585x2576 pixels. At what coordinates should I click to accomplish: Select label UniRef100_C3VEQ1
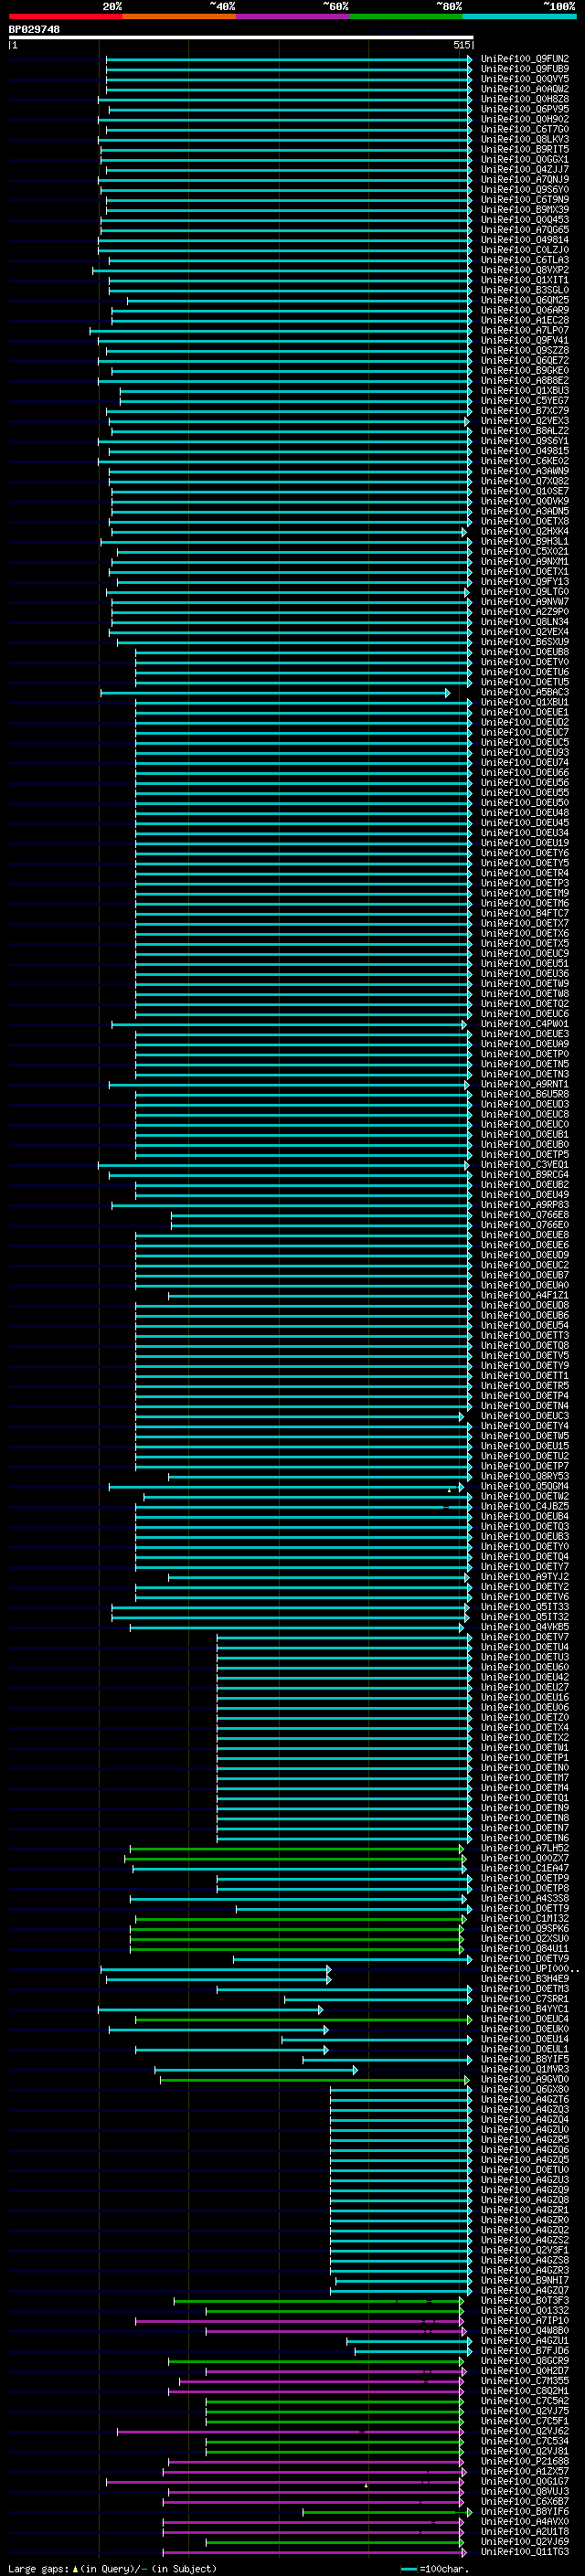pyautogui.click(x=524, y=1165)
